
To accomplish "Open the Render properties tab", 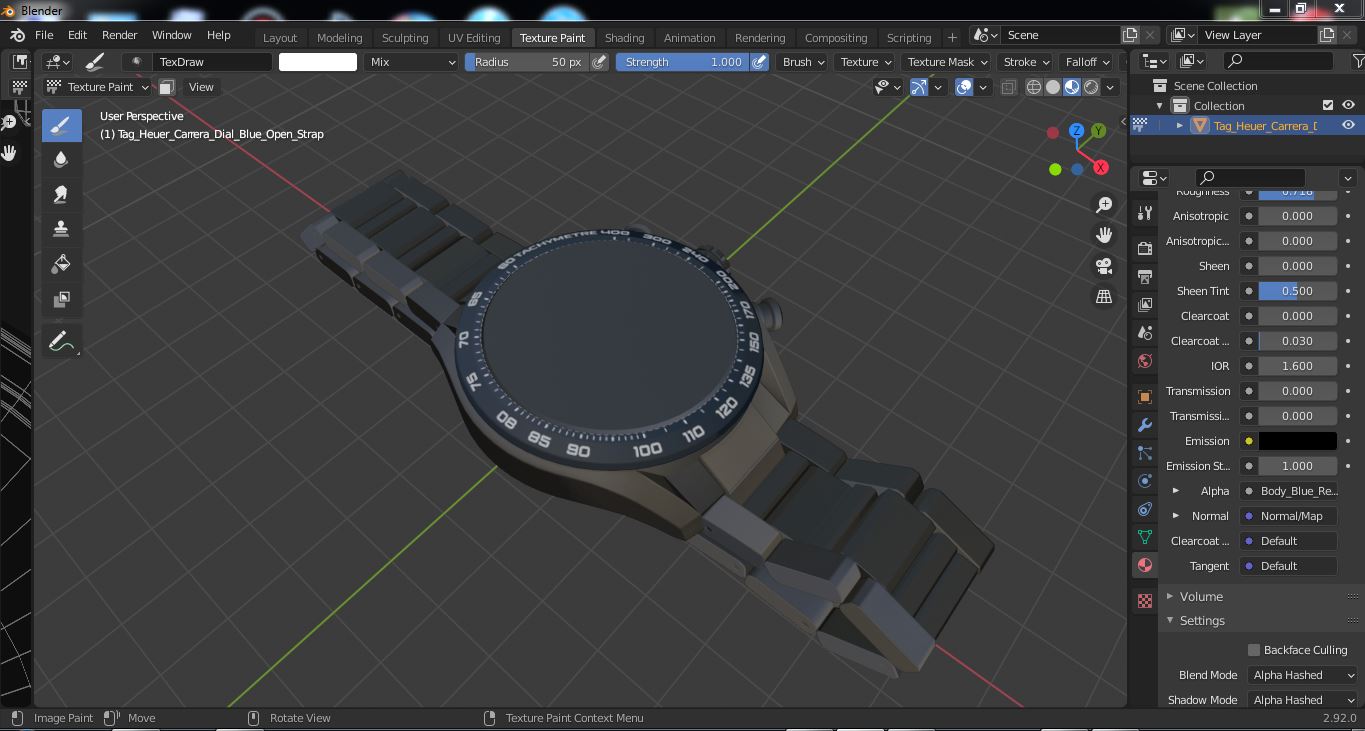I will coord(1145,248).
